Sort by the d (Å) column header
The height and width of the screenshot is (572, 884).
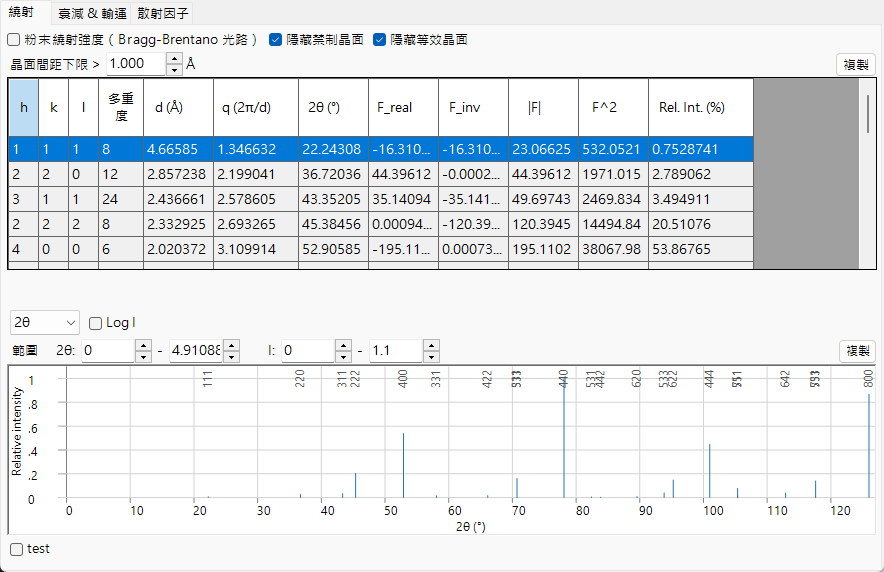tap(178, 107)
